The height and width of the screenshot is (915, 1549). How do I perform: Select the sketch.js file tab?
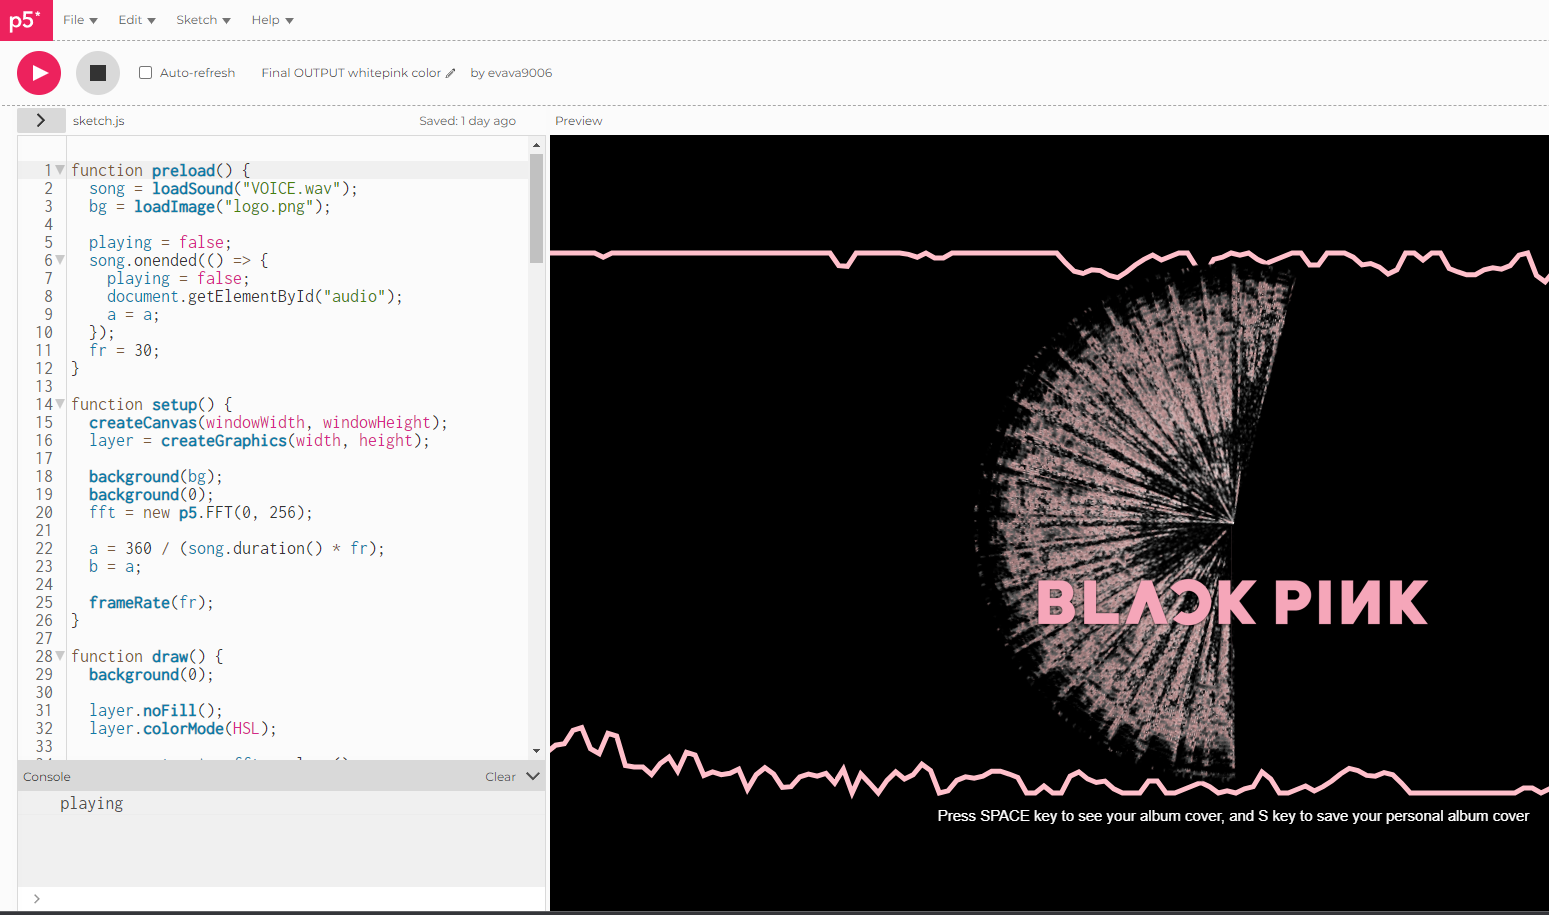(99, 121)
